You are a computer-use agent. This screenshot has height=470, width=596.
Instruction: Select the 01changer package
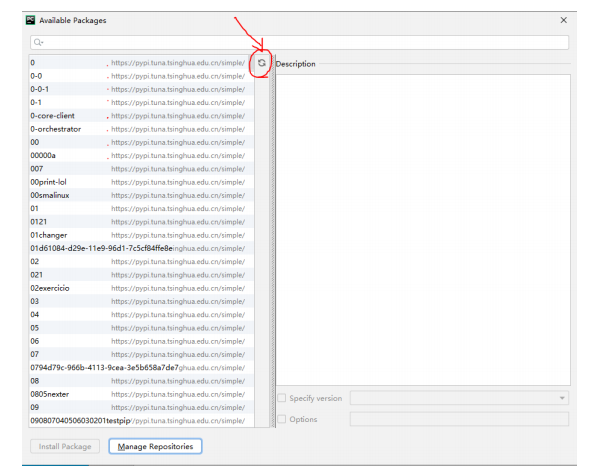click(x=141, y=235)
